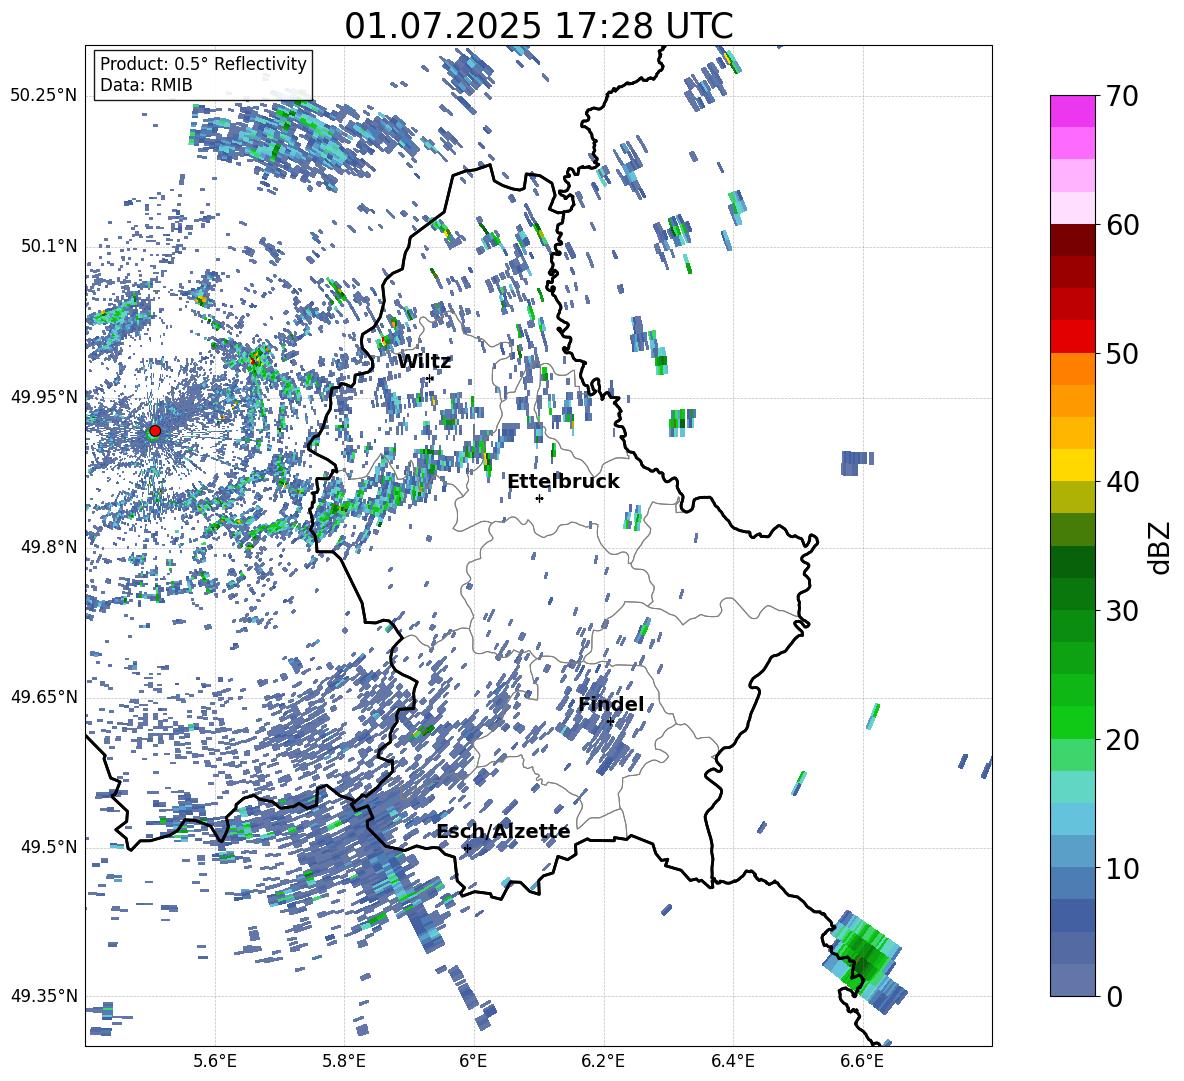Image resolution: width=1184 pixels, height=1081 pixels.
Task: Click the 40 label on the colorbar
Action: 1121,482
